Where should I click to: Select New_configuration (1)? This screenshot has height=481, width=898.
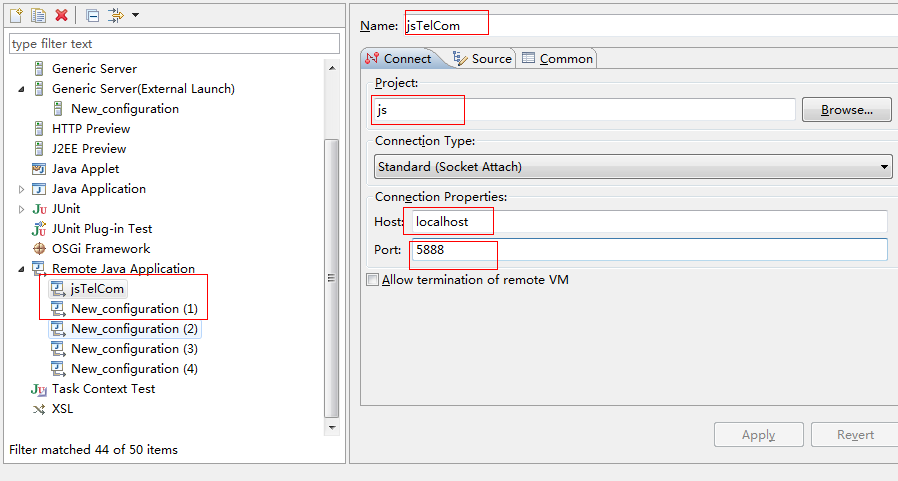(134, 309)
